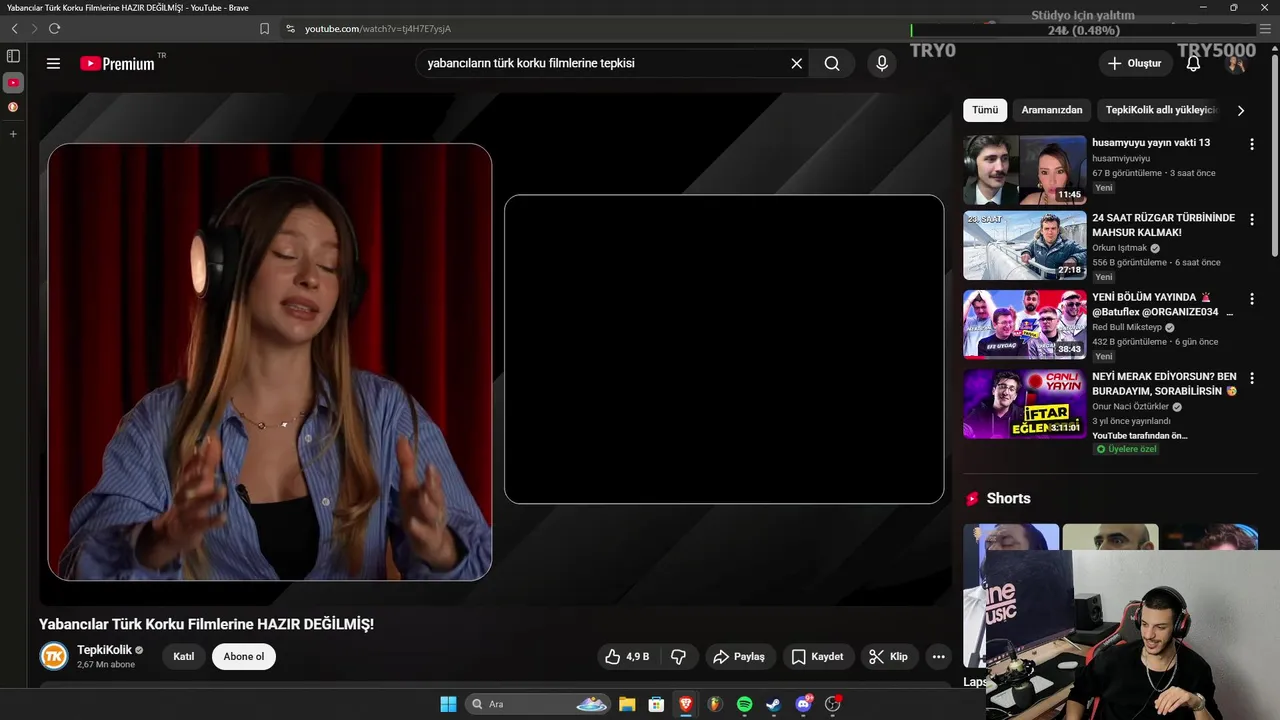This screenshot has width=1280, height=720.
Task: Open File Explorer from taskbar
Action: coord(627,704)
